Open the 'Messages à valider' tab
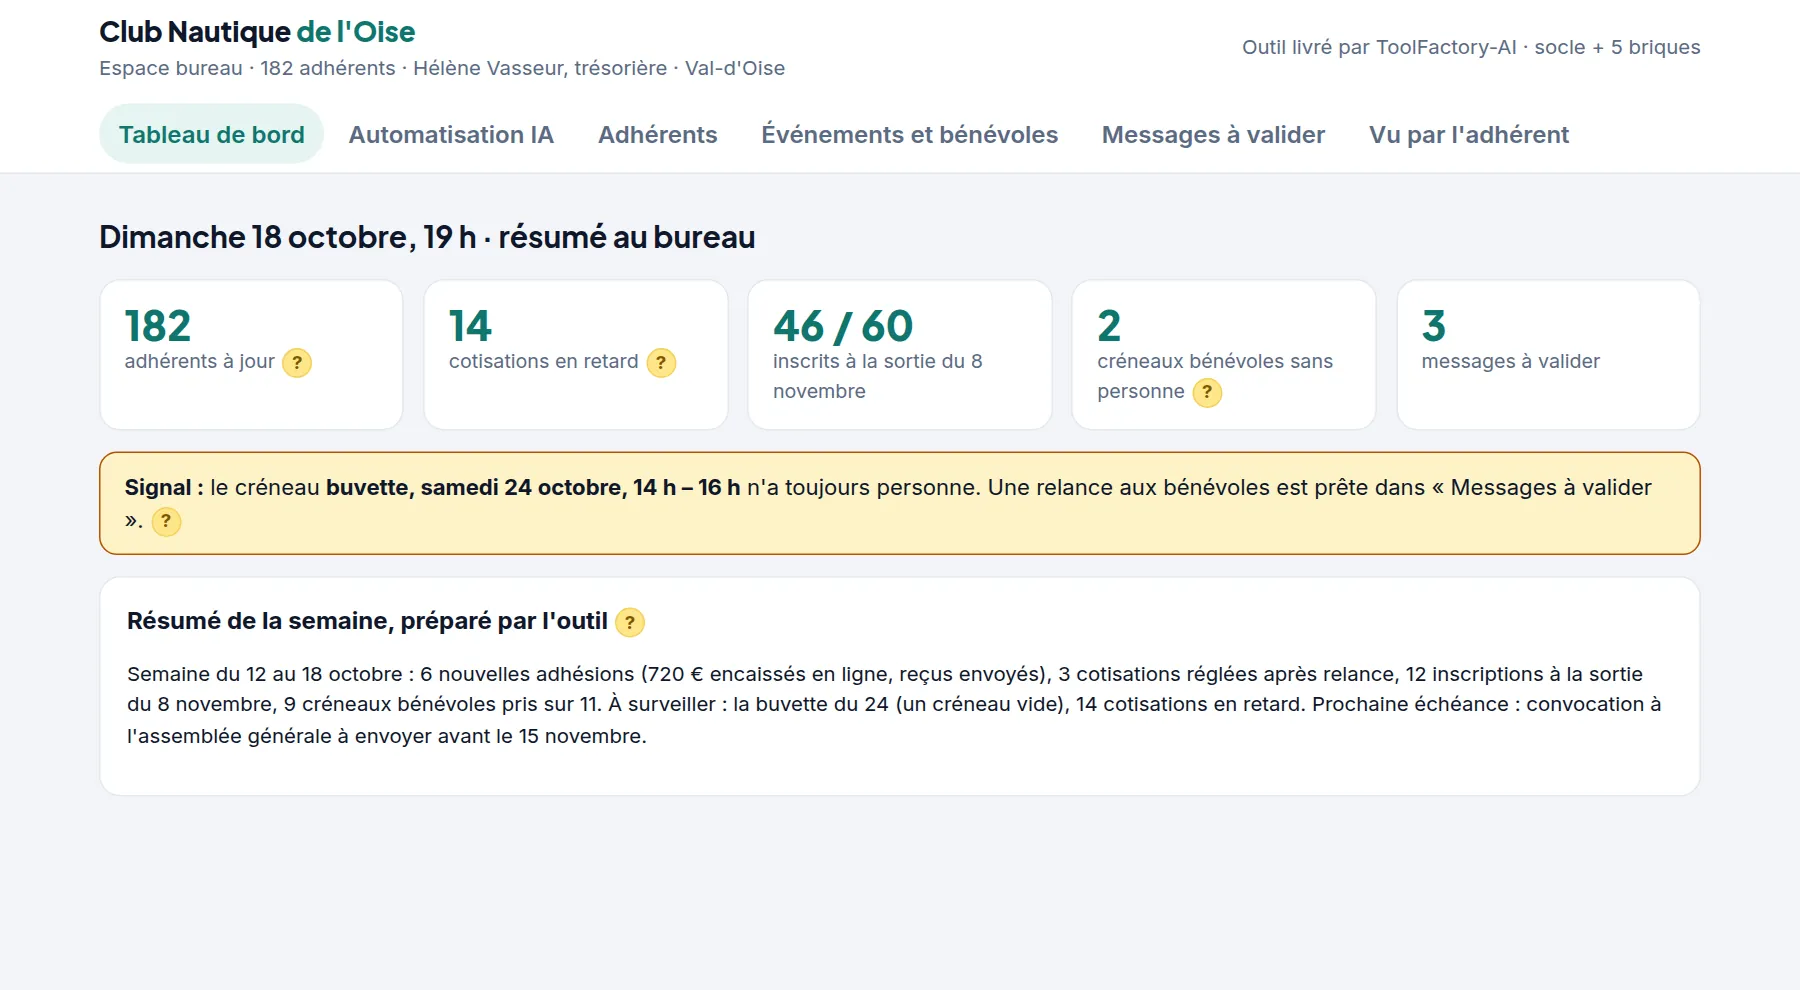The height and width of the screenshot is (990, 1800). 1213,134
